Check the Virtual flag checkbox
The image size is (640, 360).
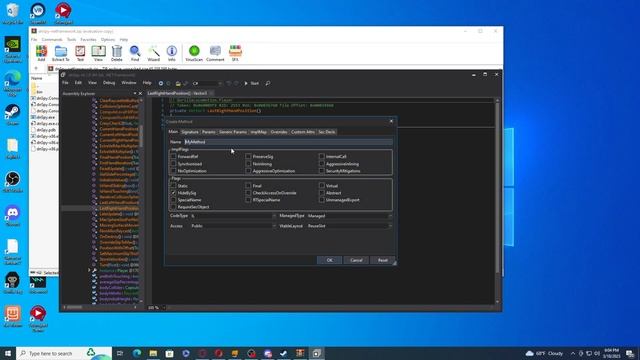(322, 186)
